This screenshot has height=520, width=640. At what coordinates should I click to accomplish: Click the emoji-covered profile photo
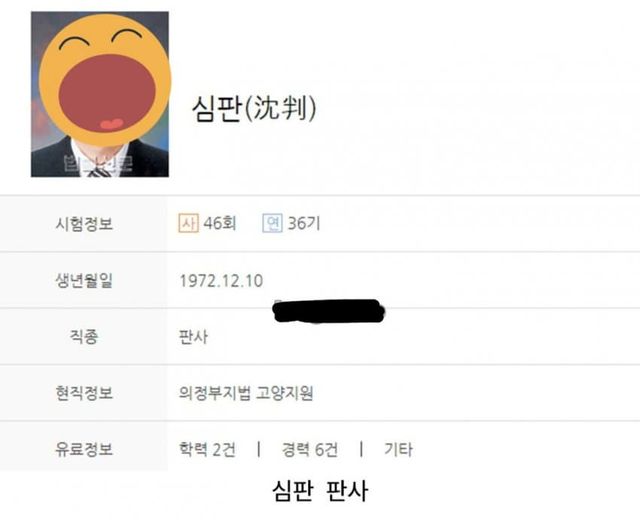point(100,94)
